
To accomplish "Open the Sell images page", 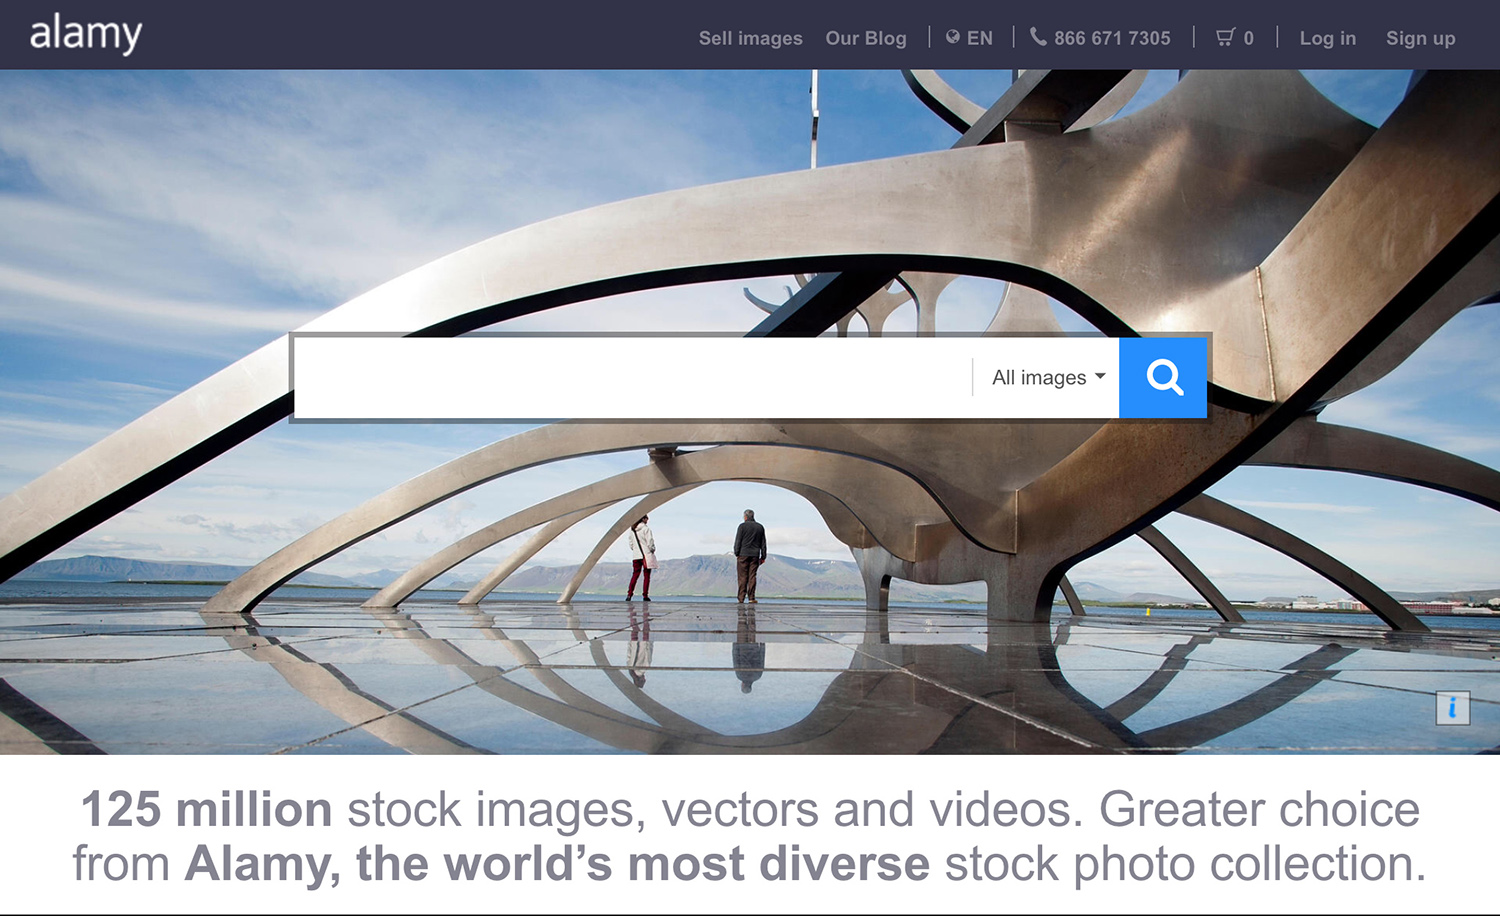I will click(750, 38).
